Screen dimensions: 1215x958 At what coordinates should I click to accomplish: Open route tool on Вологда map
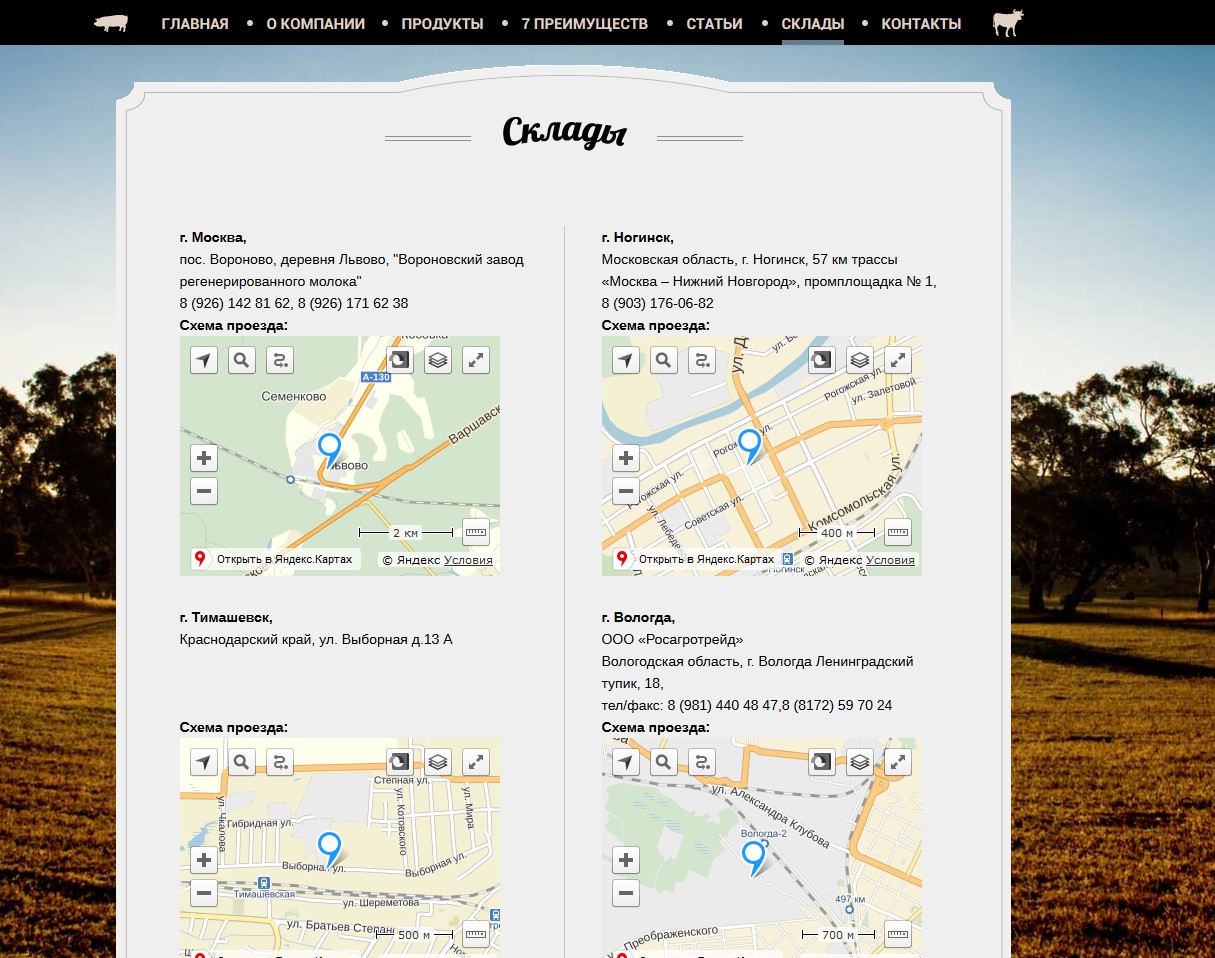(x=702, y=762)
